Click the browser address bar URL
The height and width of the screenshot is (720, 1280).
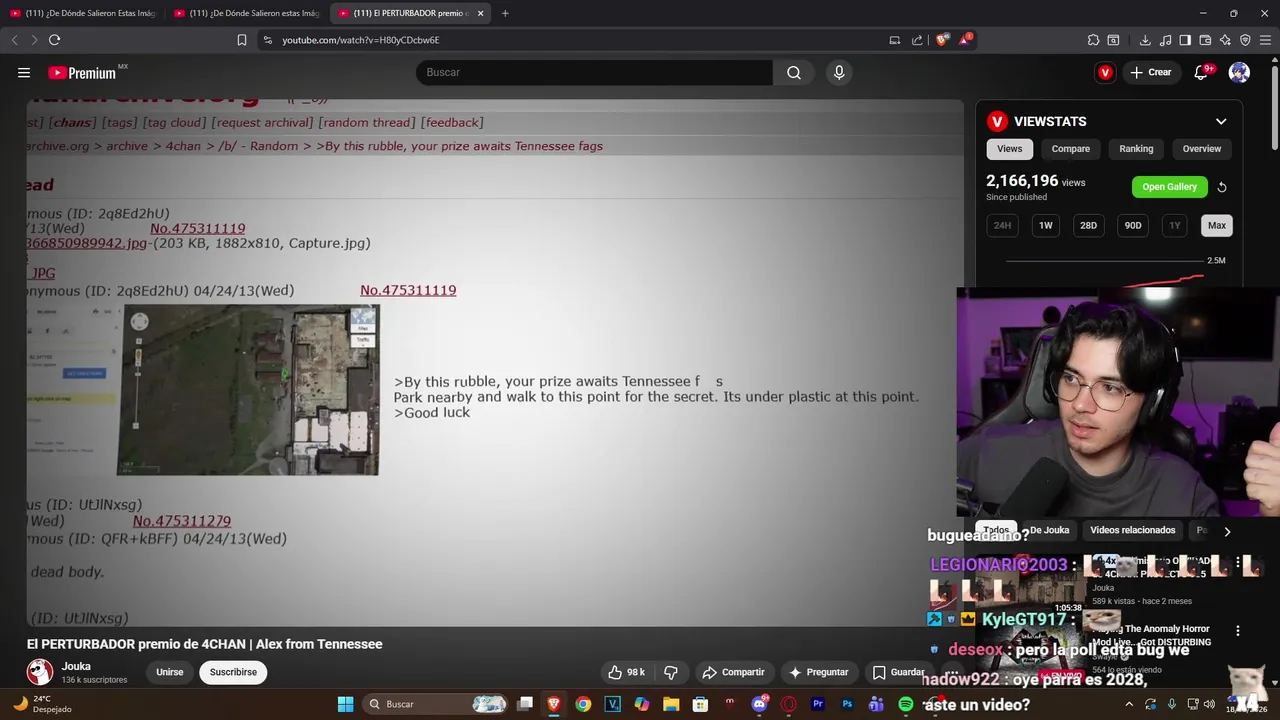(x=360, y=40)
